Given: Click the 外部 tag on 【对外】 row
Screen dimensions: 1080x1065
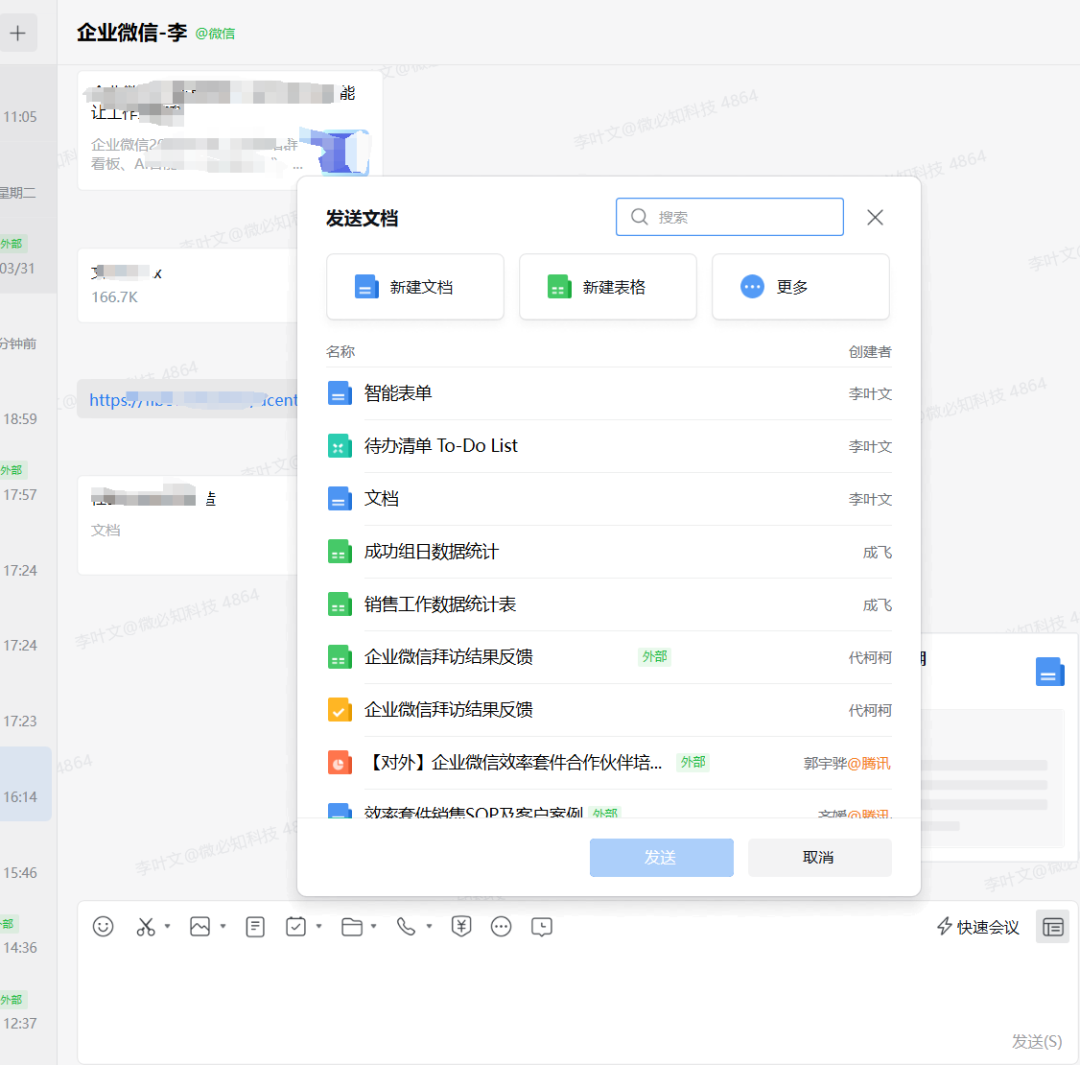Looking at the screenshot, I should [692, 762].
